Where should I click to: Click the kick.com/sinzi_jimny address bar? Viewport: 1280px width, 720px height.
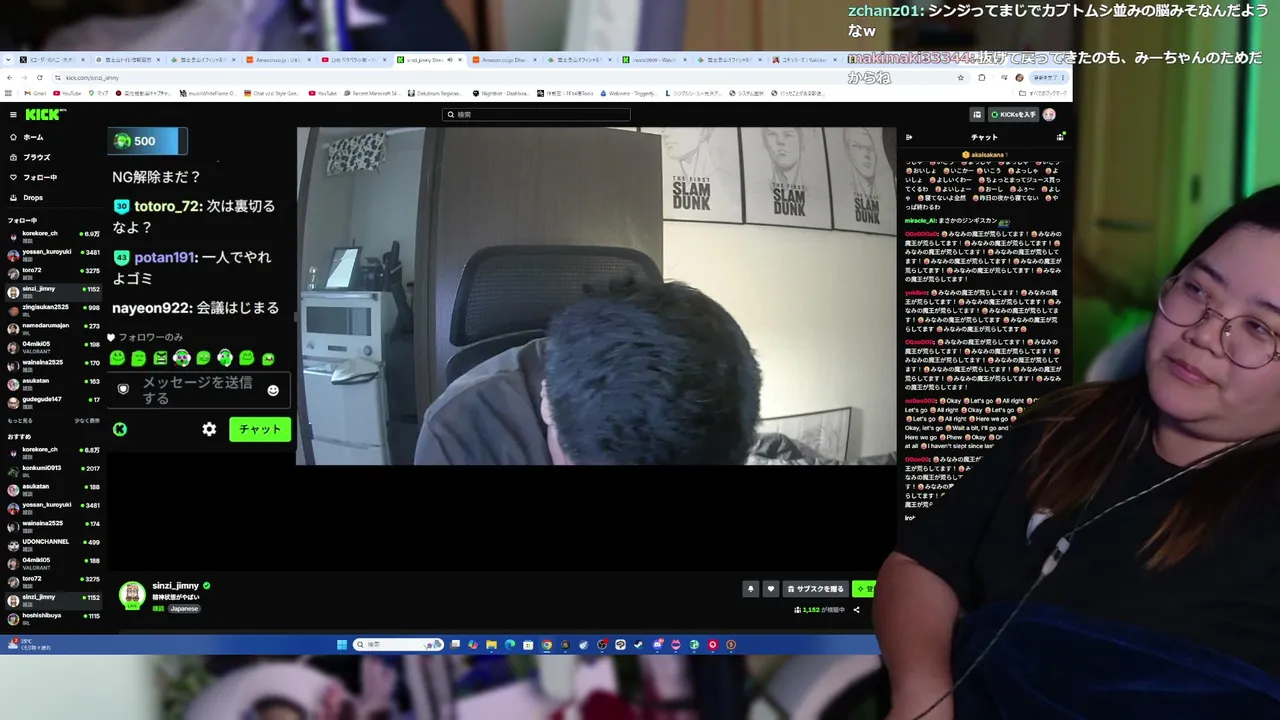(510, 77)
